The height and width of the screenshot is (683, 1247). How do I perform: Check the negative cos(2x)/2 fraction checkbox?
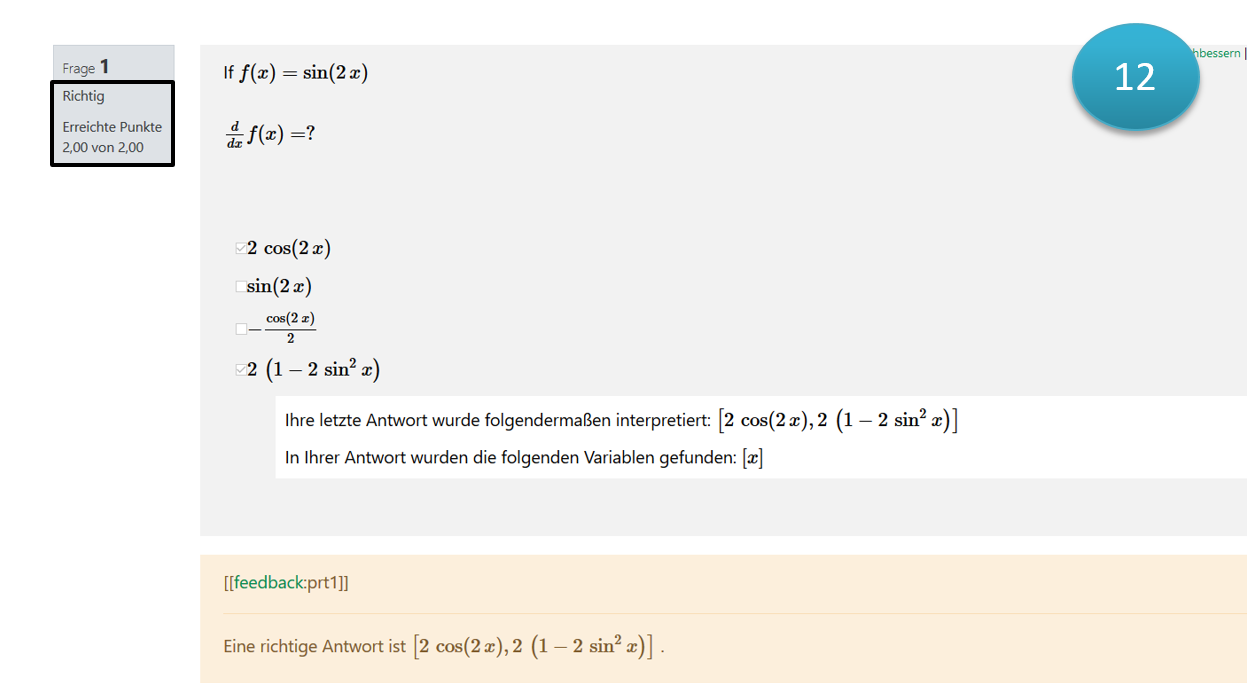coord(240,328)
